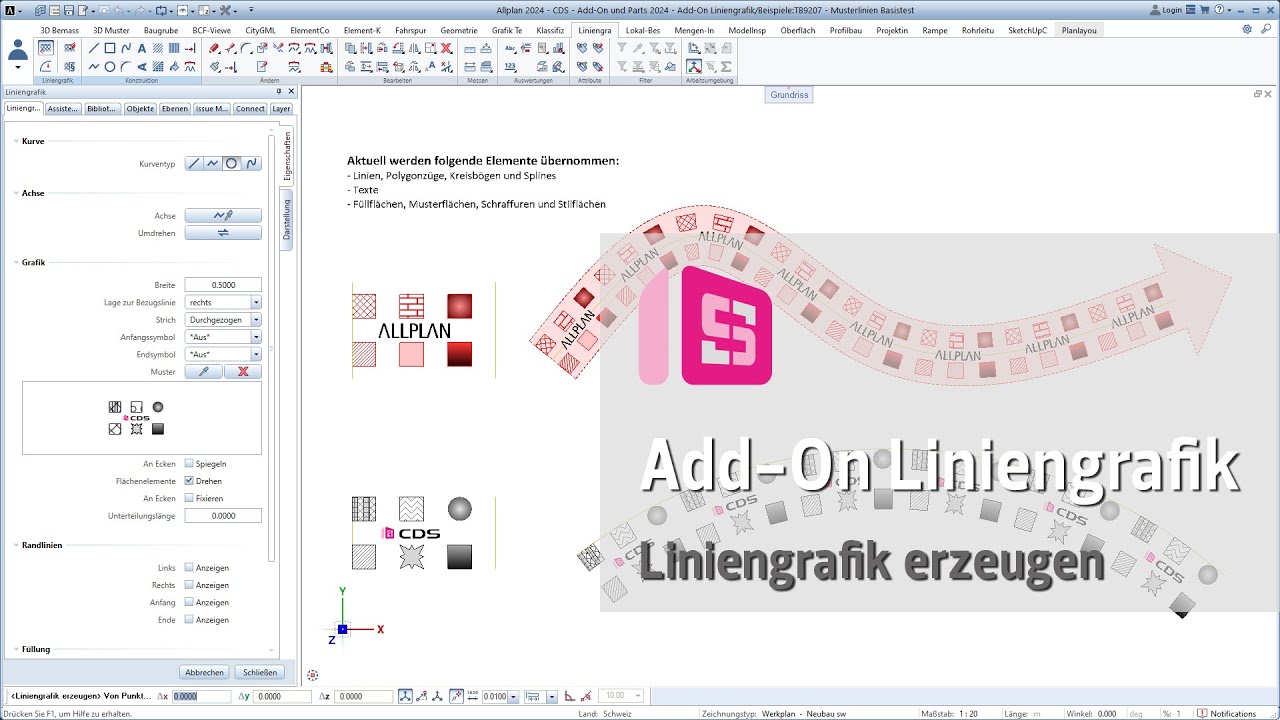The image size is (1280, 720).
Task: Click the red X delete icon in Bearbeiten
Action: (x=446, y=48)
